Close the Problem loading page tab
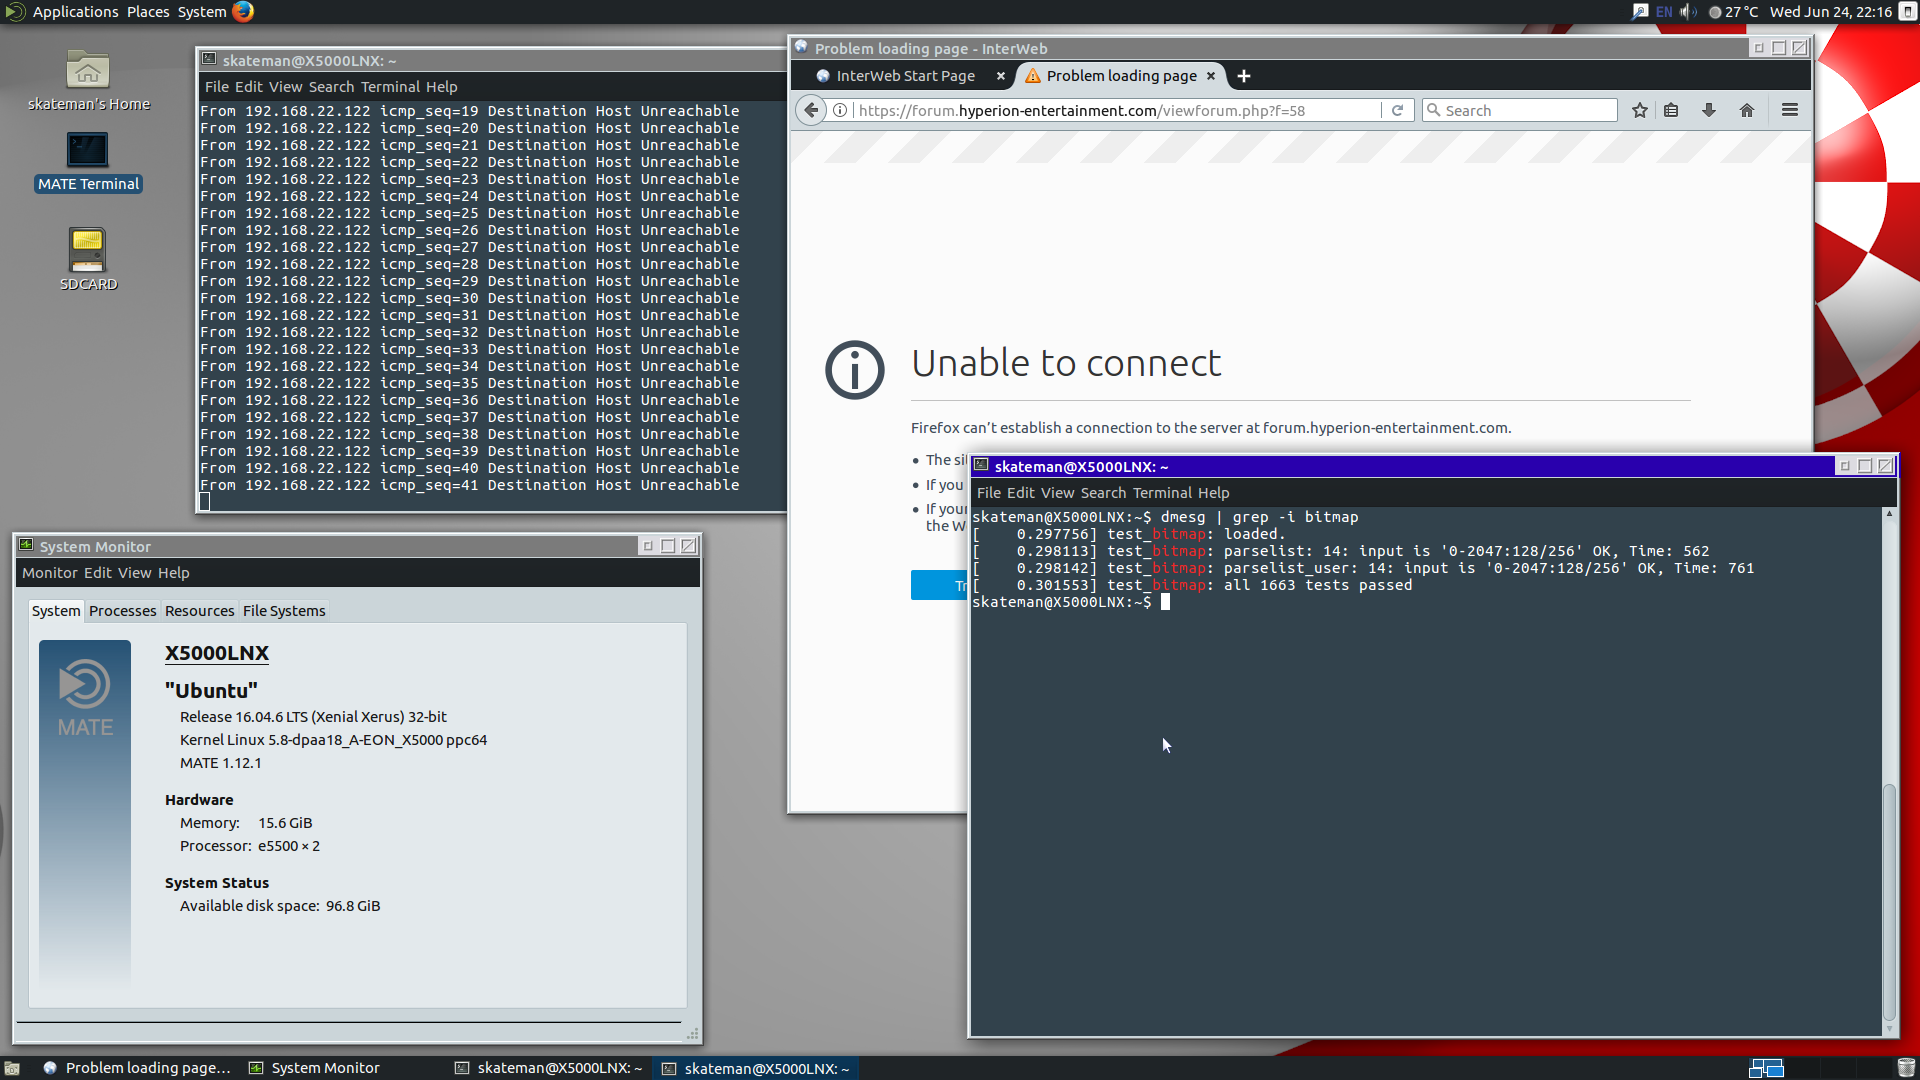The image size is (1920, 1080). pos(1211,76)
